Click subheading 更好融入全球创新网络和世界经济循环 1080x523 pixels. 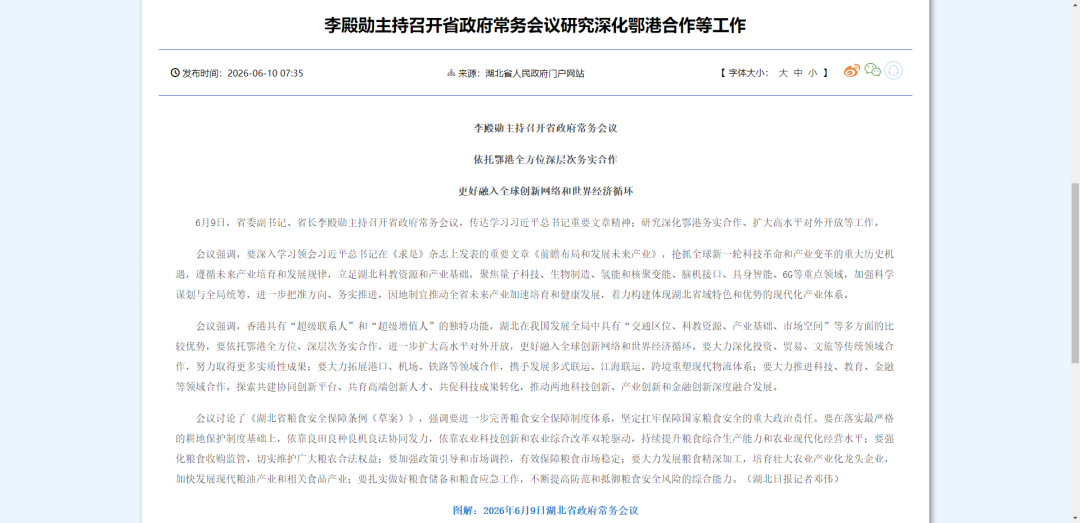click(545, 191)
